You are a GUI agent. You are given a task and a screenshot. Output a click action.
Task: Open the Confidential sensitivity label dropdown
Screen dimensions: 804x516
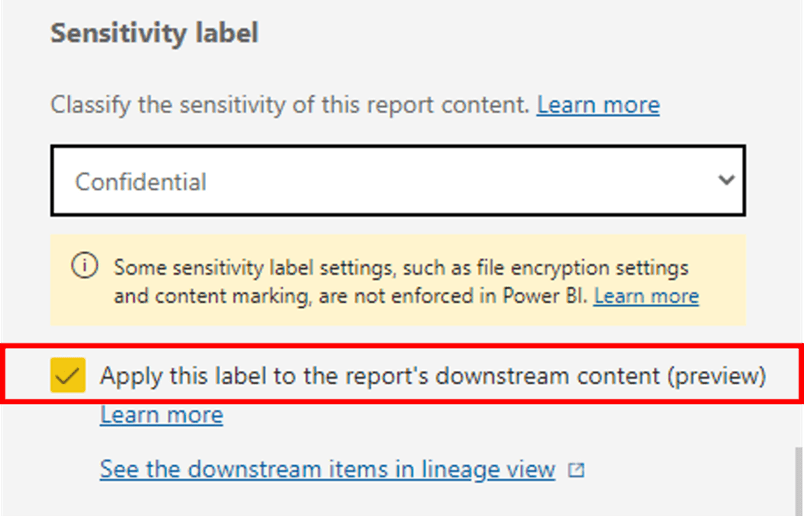click(398, 181)
